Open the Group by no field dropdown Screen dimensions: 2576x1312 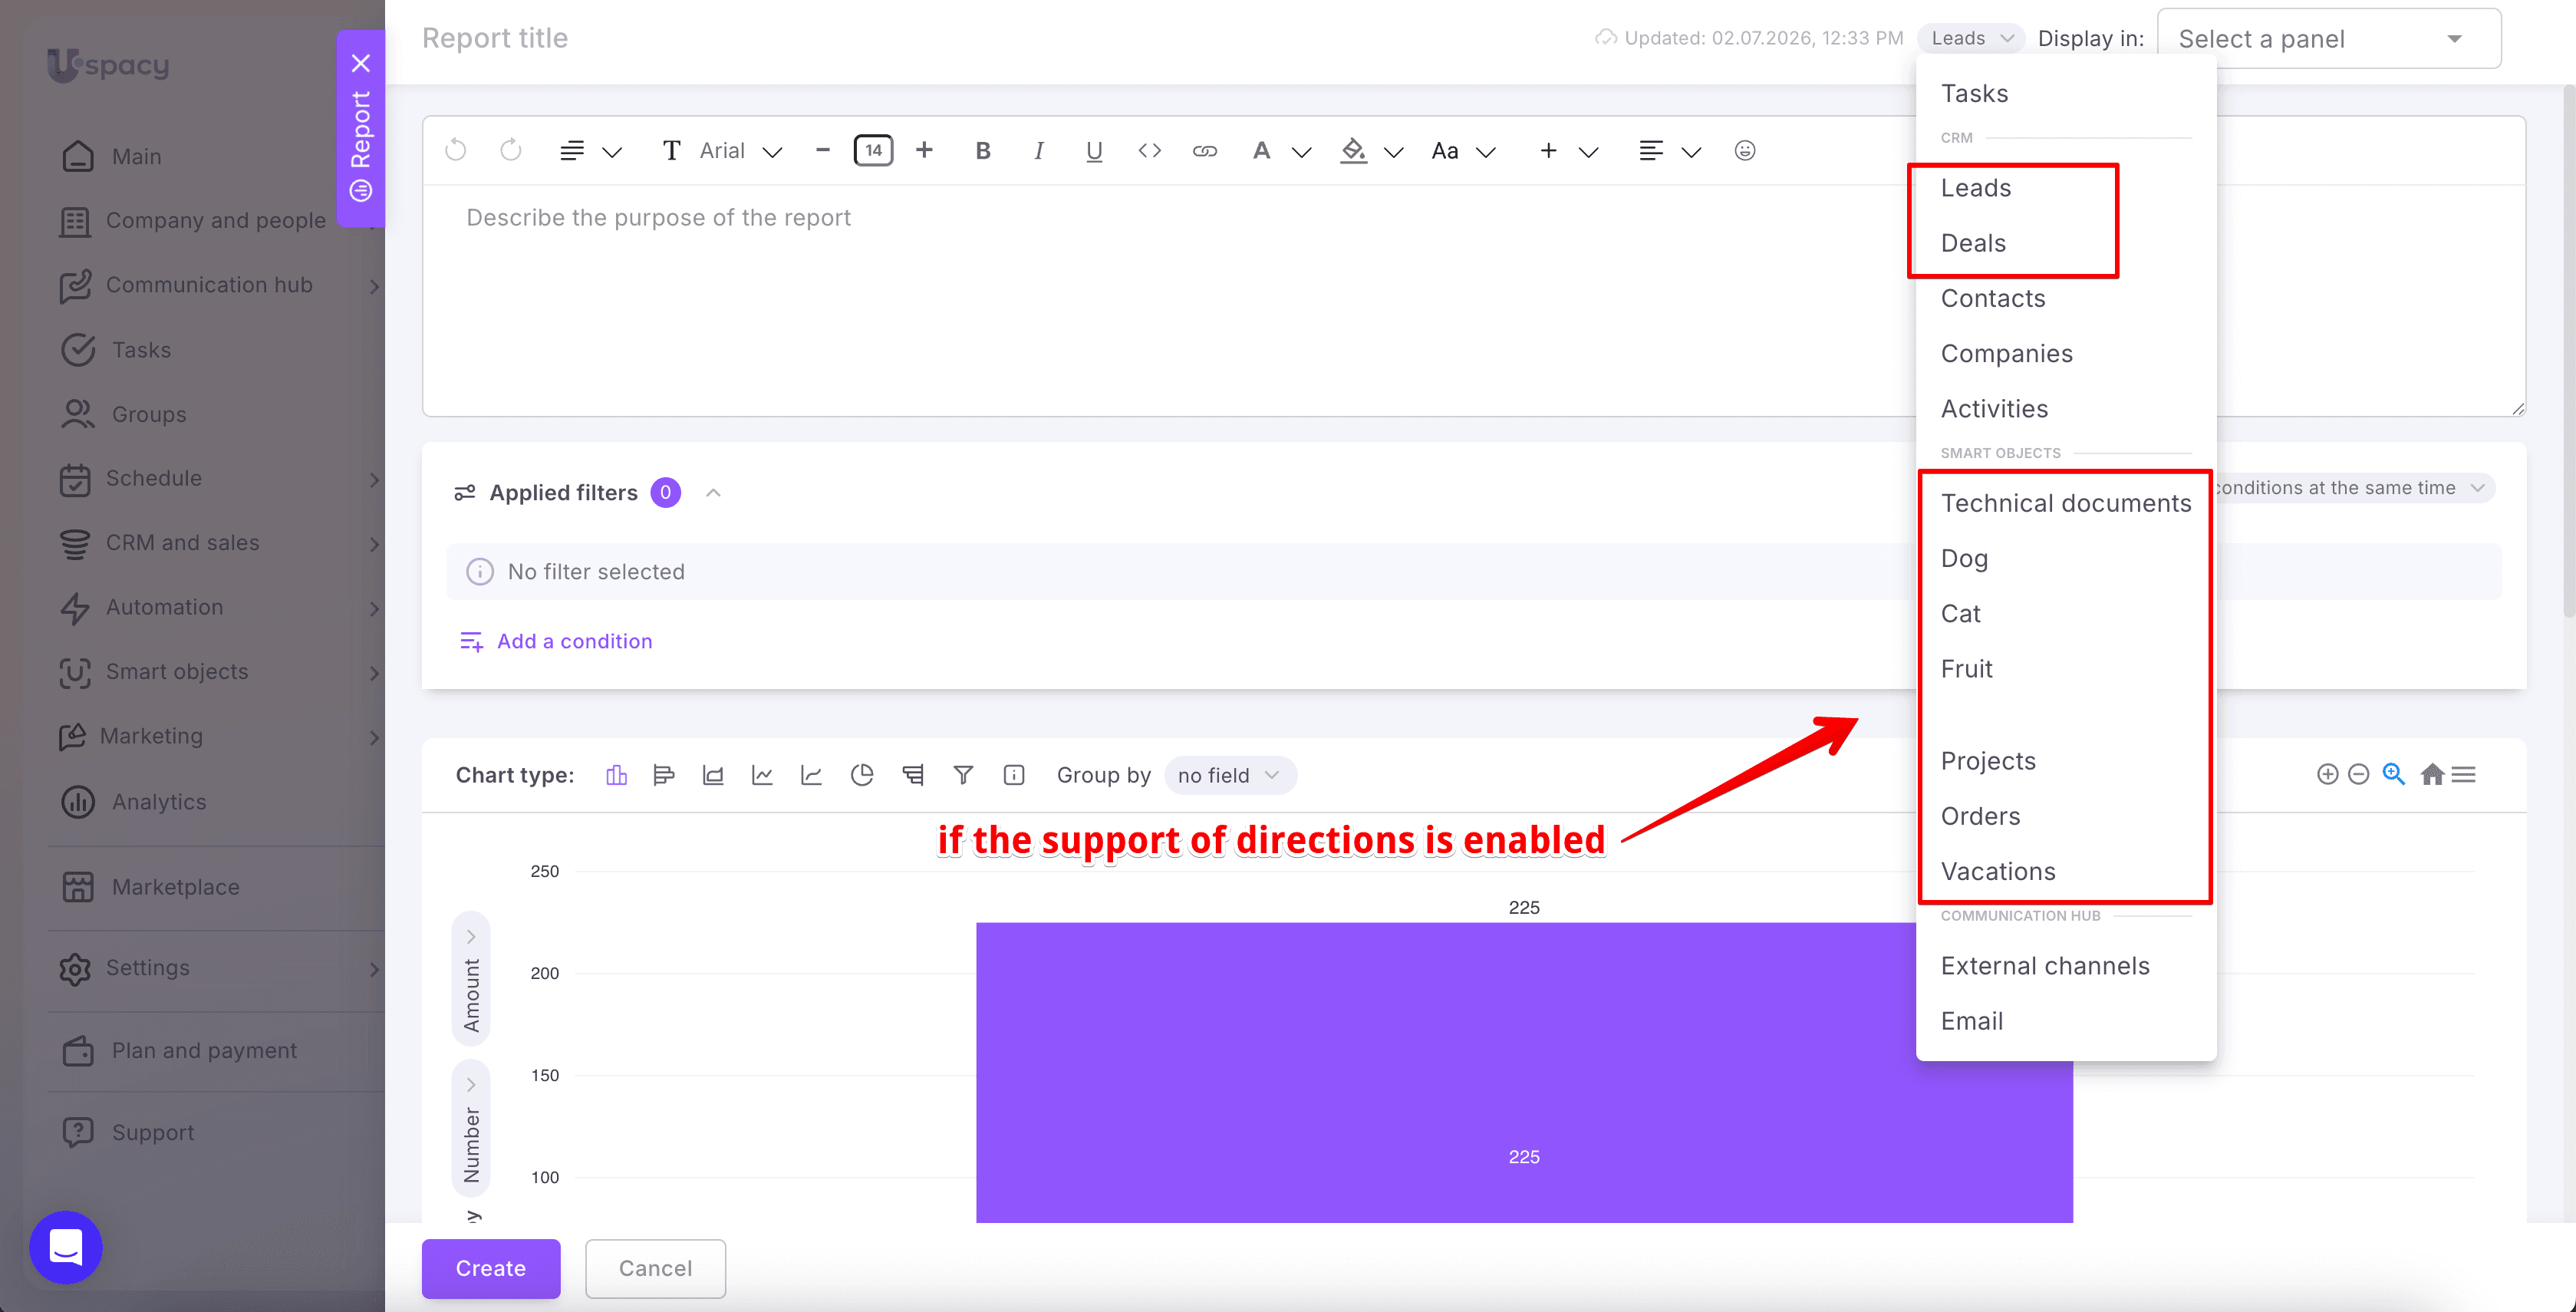click(1229, 775)
